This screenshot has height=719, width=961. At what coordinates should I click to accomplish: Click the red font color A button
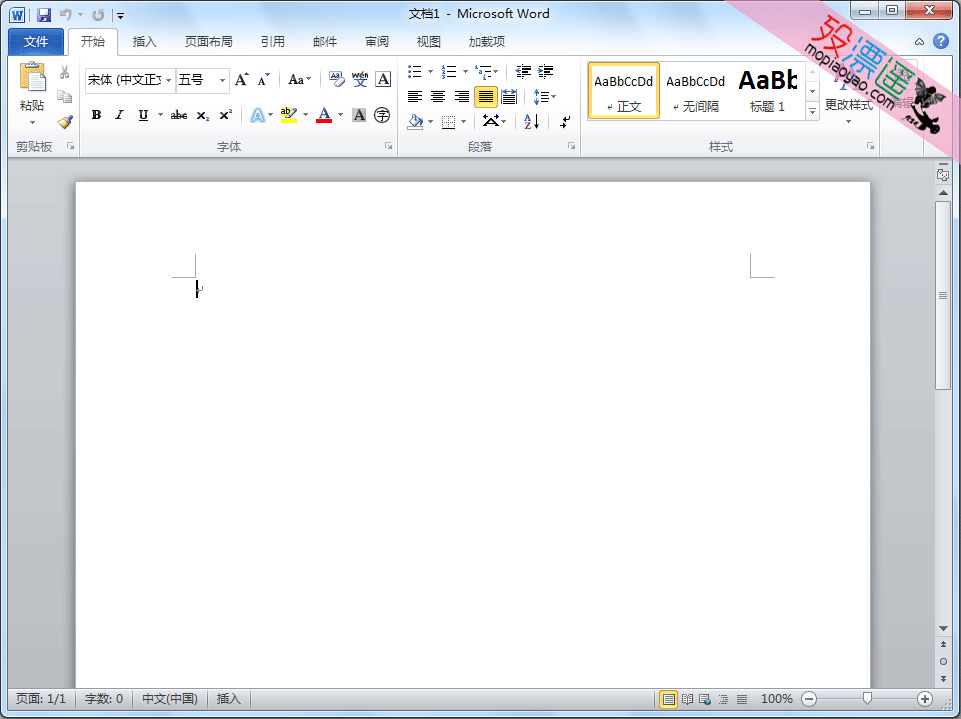click(x=324, y=115)
